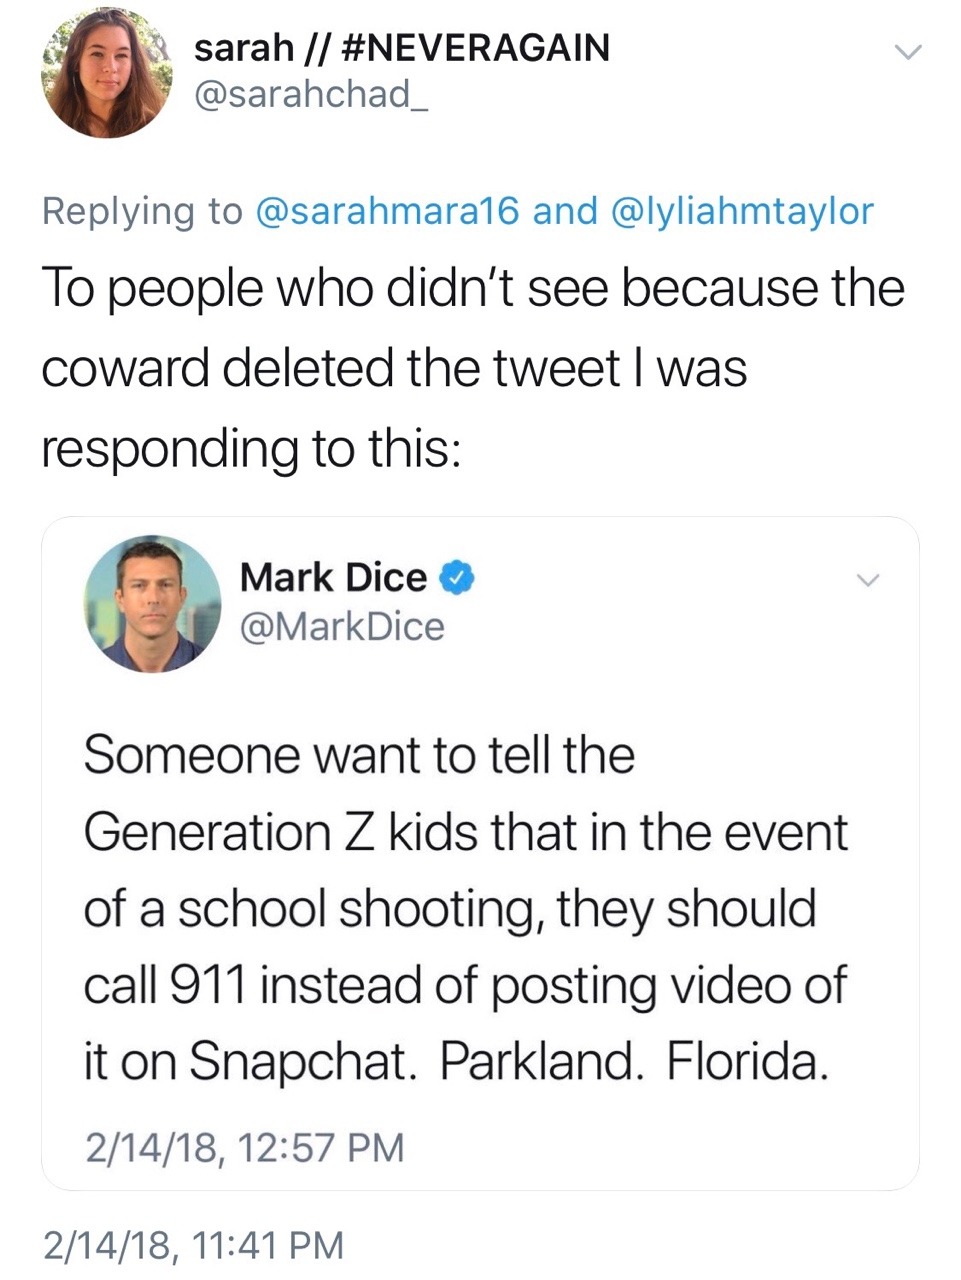Image resolution: width=961 pixels, height=1280 pixels.
Task: Click the word 'coward' in sarah's tweet
Action: point(127,368)
